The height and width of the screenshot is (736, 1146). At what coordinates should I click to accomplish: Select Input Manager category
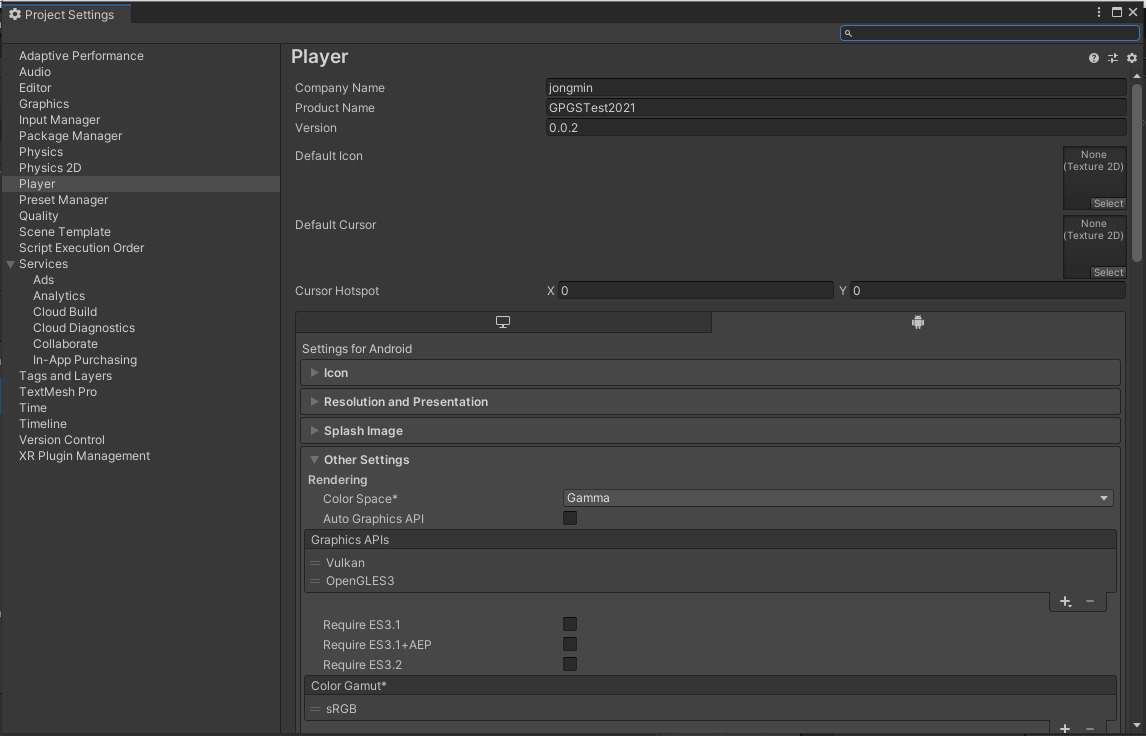(59, 120)
